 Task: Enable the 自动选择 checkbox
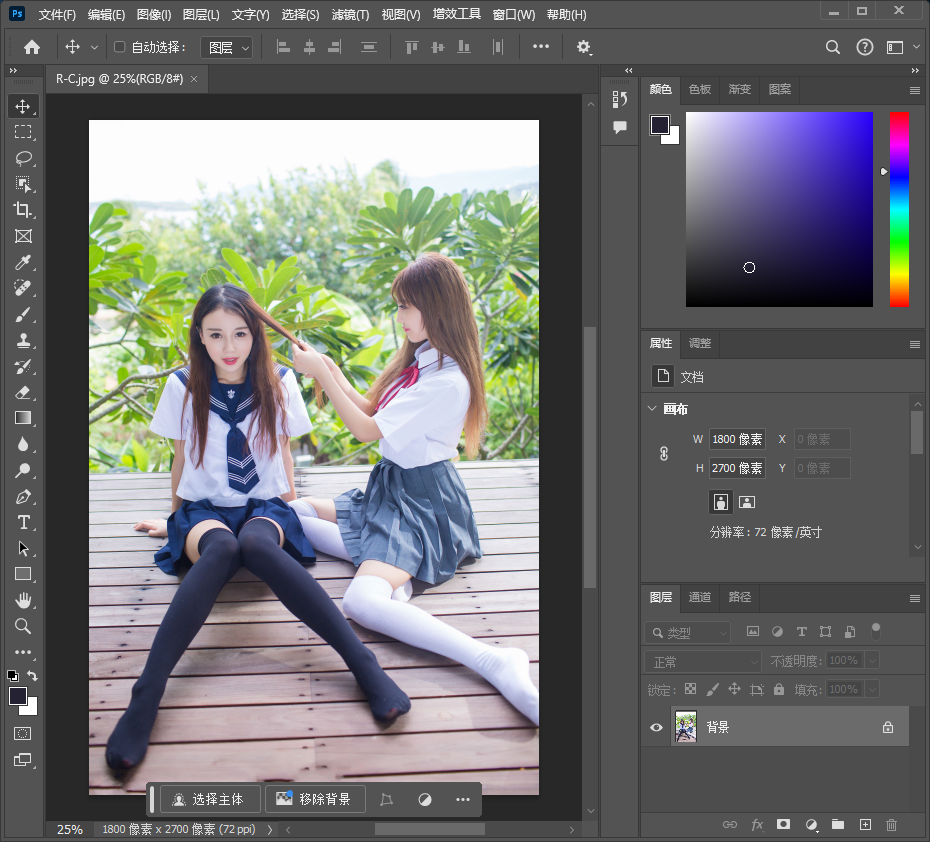(117, 47)
